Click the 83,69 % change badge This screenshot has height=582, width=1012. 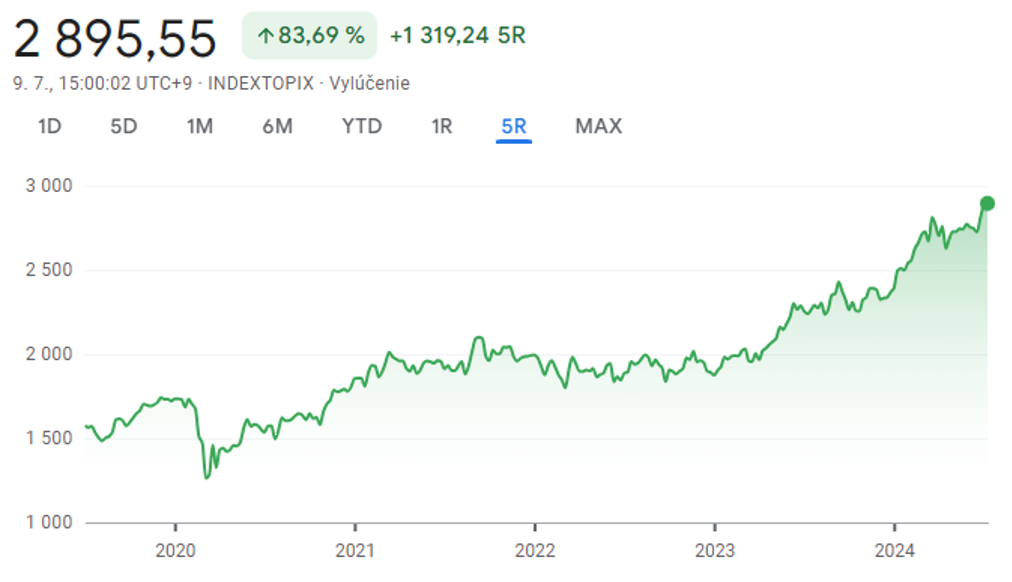(310, 36)
